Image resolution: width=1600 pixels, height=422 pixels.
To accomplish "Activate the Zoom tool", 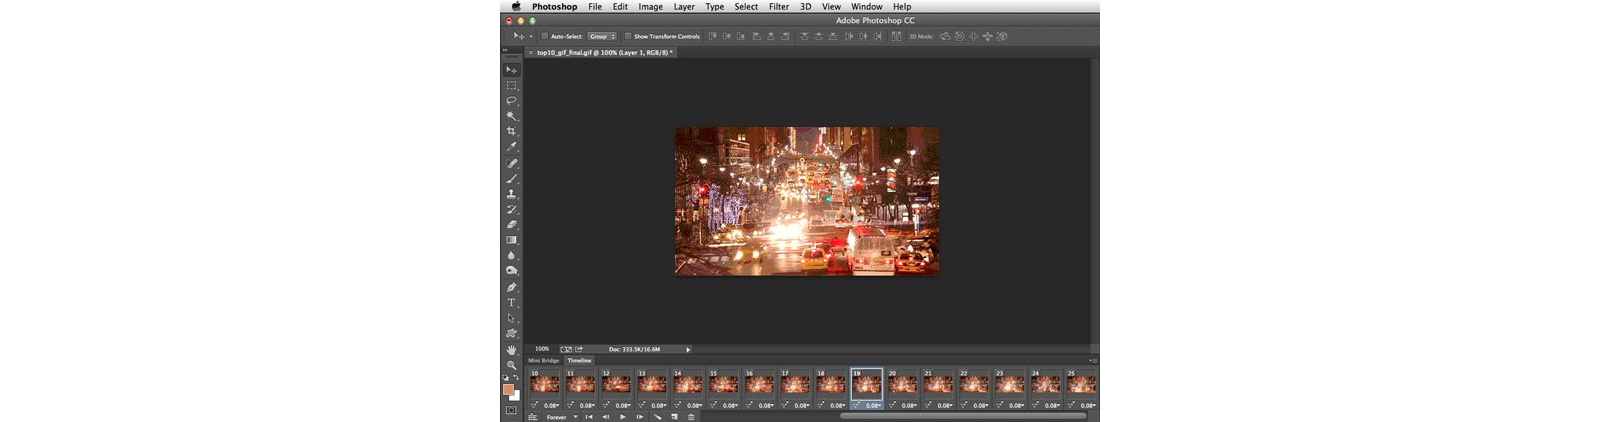I will pyautogui.click(x=511, y=365).
